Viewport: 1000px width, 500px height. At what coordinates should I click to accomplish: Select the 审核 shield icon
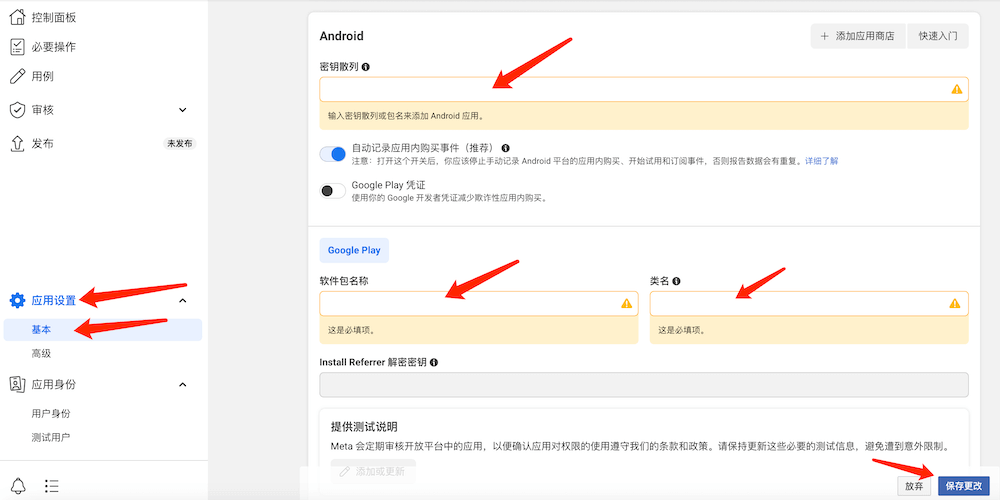click(x=17, y=110)
